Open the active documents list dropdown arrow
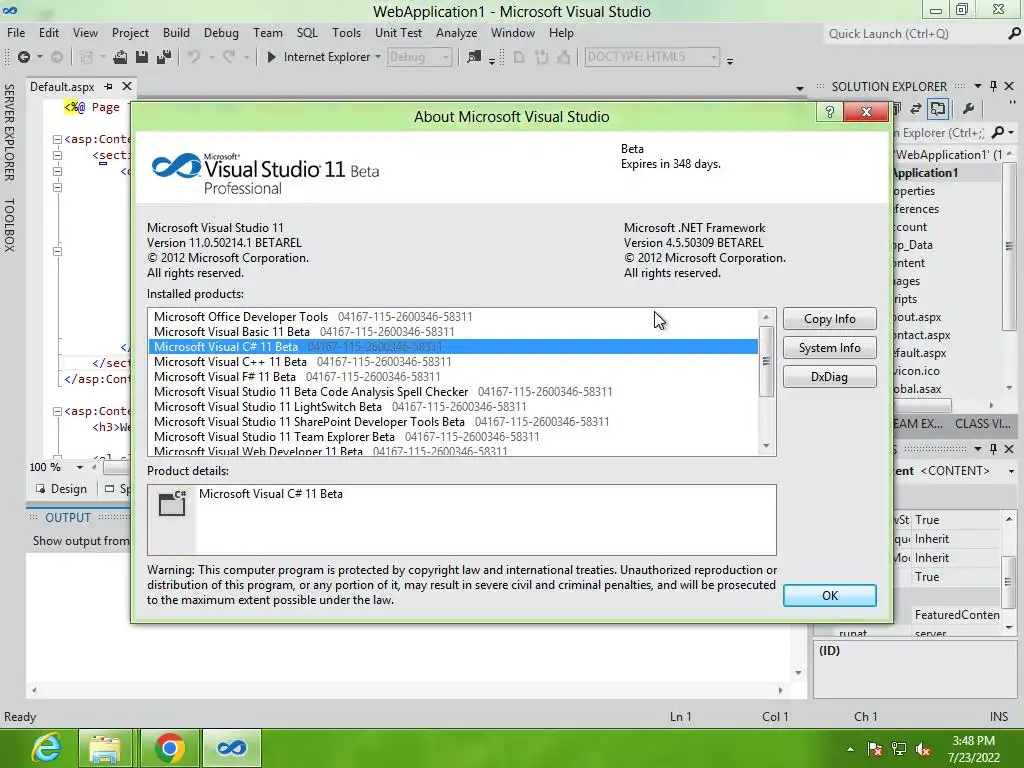Viewport: 1024px width, 768px height. (799, 88)
